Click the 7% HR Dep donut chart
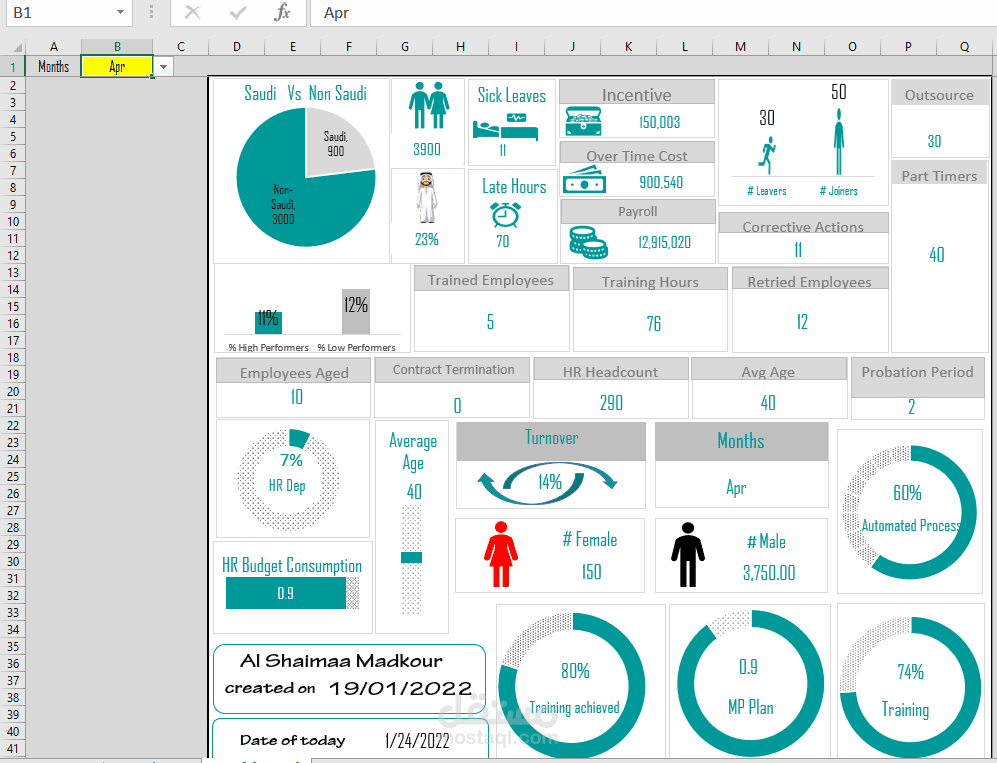997x763 pixels. pyautogui.click(x=289, y=480)
